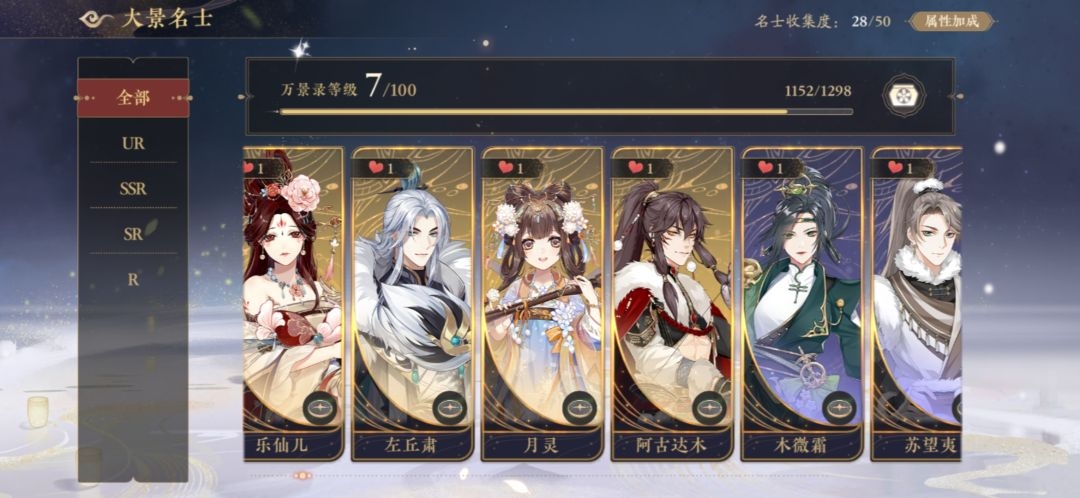The width and height of the screenshot is (1080, 498).
Task: Tap the compass icon on 月灵 card
Action: pos(579,408)
